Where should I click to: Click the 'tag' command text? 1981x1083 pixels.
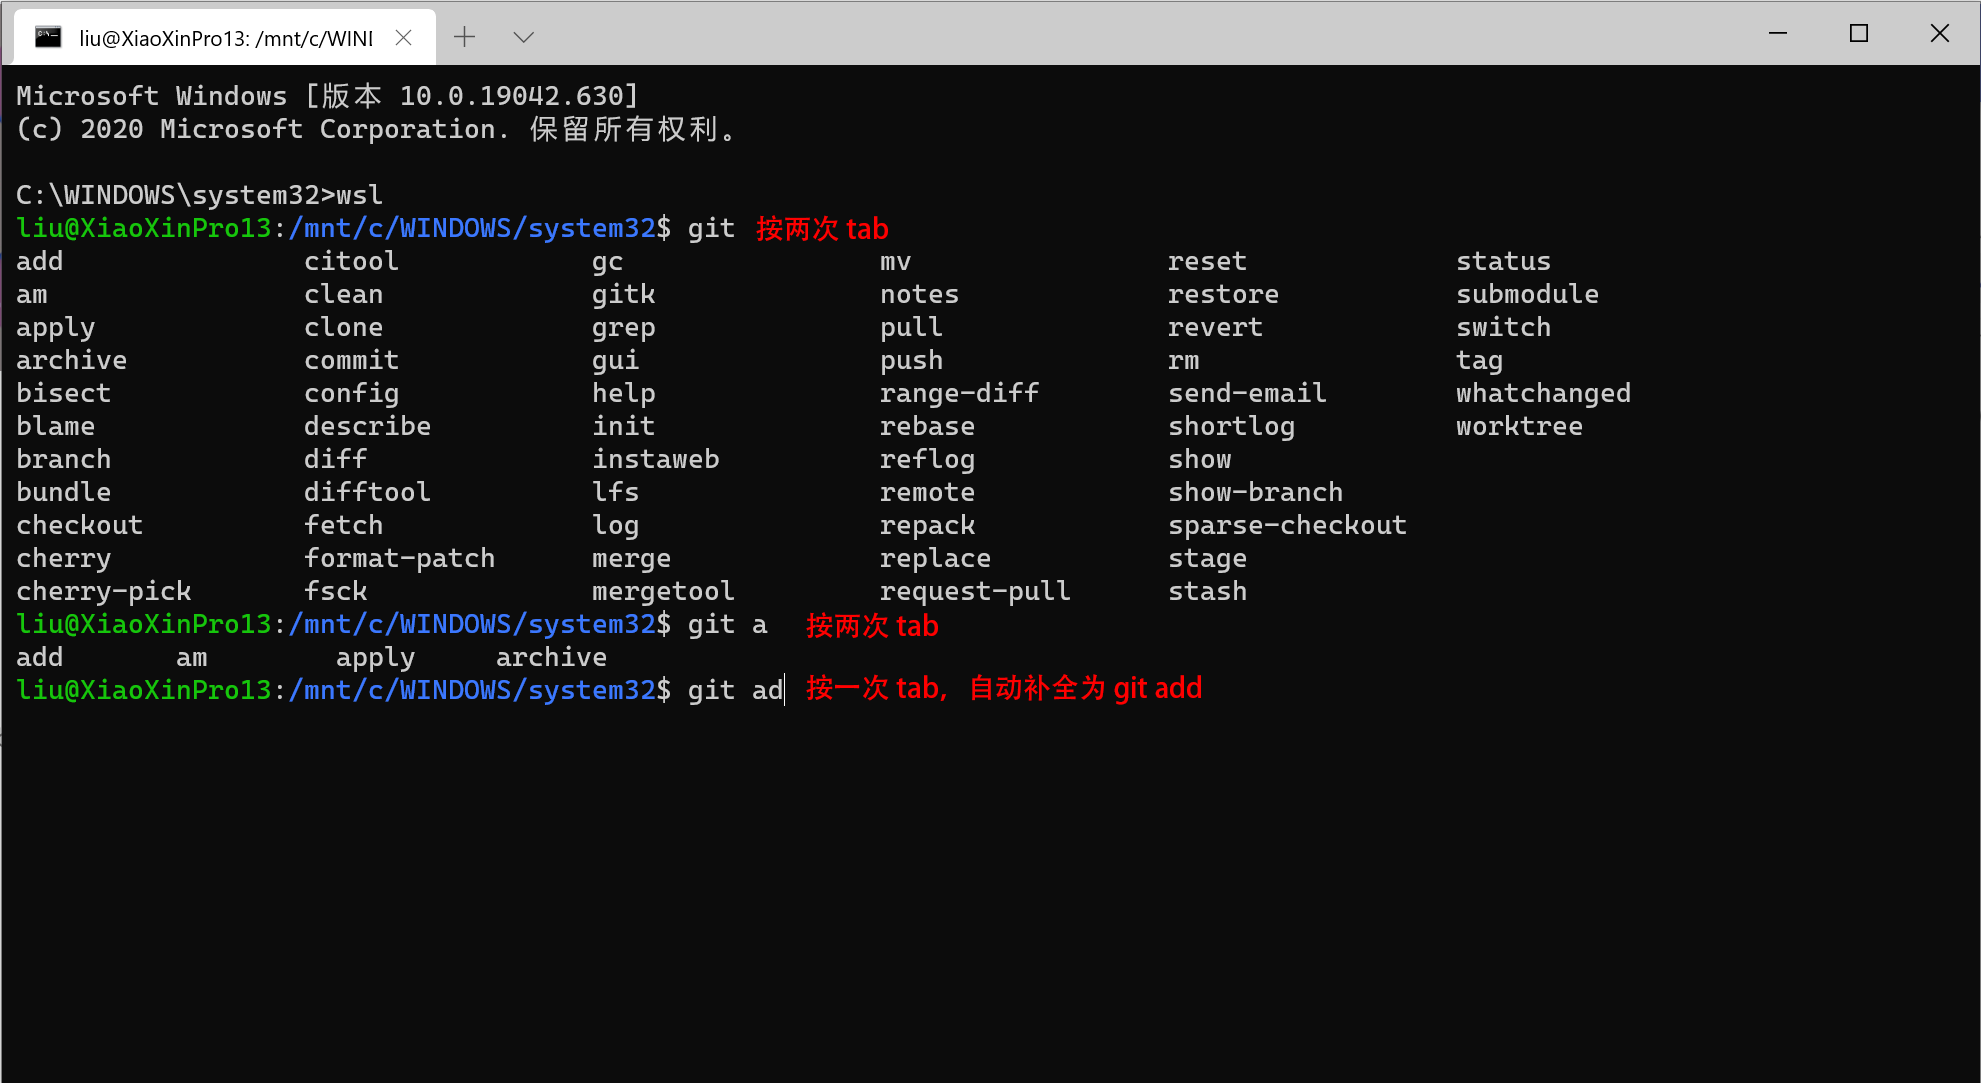pos(1480,360)
